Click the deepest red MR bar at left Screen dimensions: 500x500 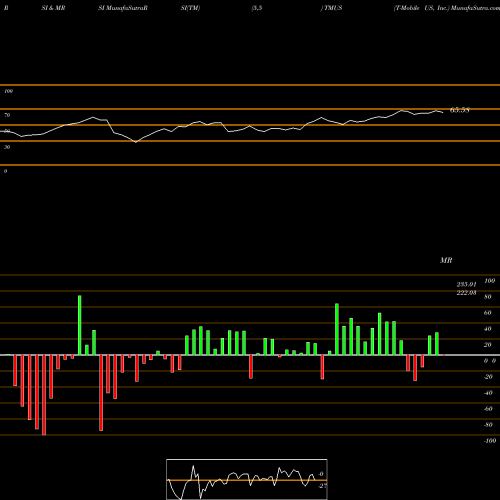tap(44, 395)
